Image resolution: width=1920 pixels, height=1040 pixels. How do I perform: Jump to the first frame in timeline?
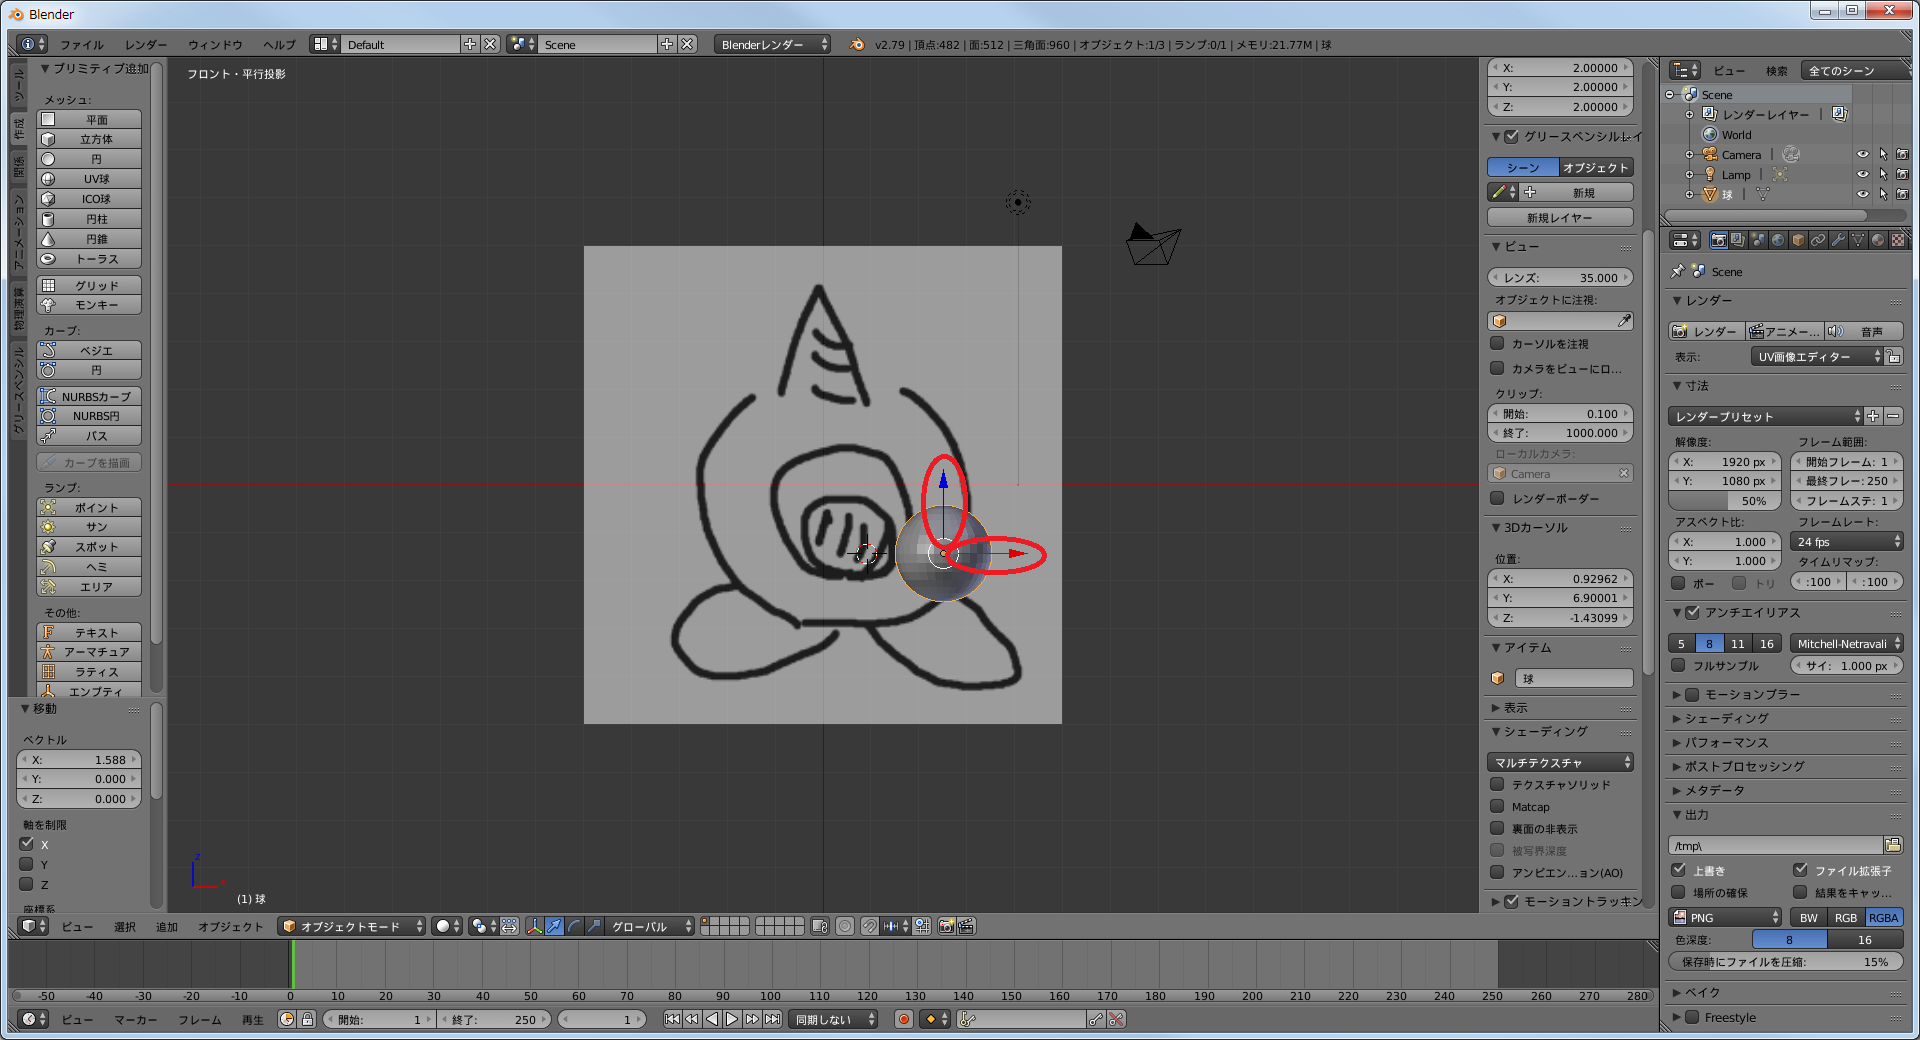click(x=672, y=1019)
